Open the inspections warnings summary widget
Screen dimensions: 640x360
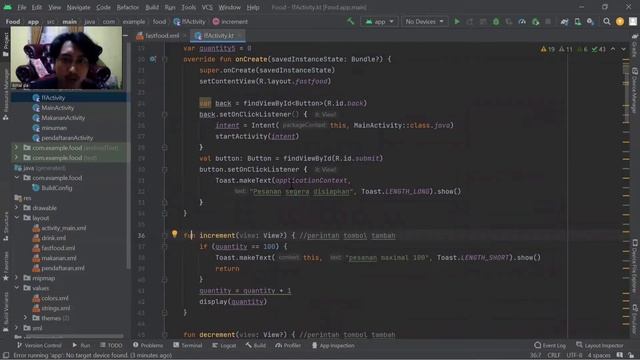coord(573,49)
